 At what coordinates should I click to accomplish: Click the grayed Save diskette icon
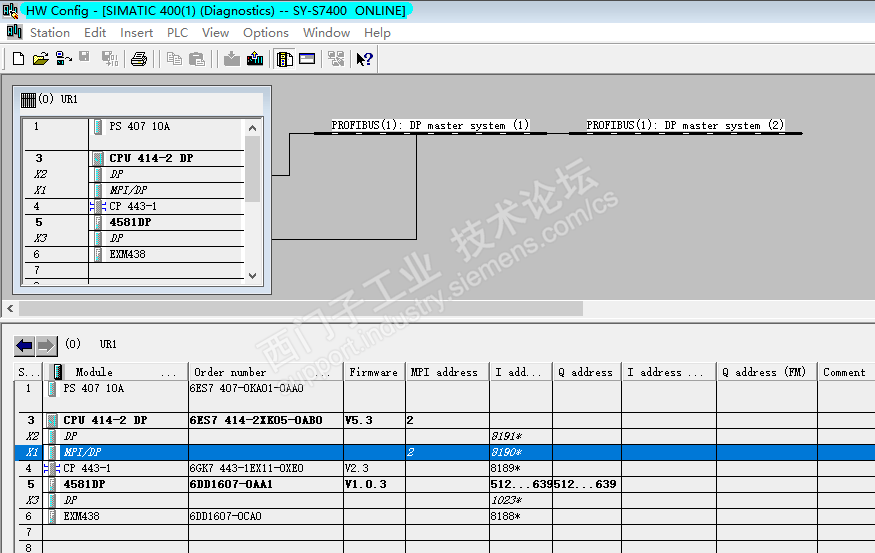pos(84,57)
